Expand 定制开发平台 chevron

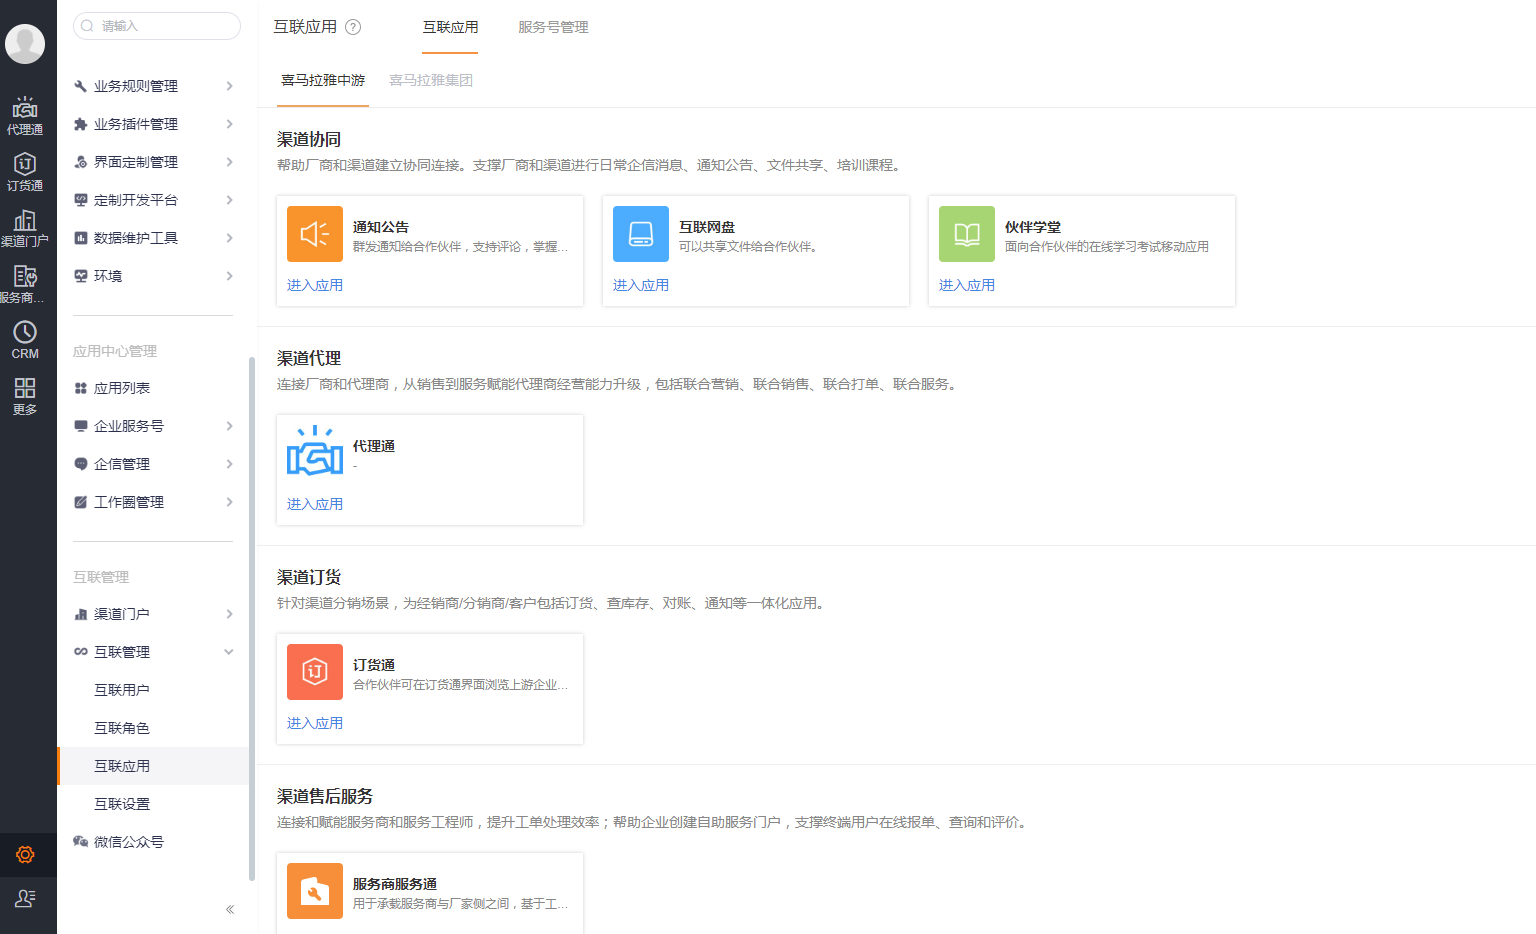pyautogui.click(x=230, y=200)
